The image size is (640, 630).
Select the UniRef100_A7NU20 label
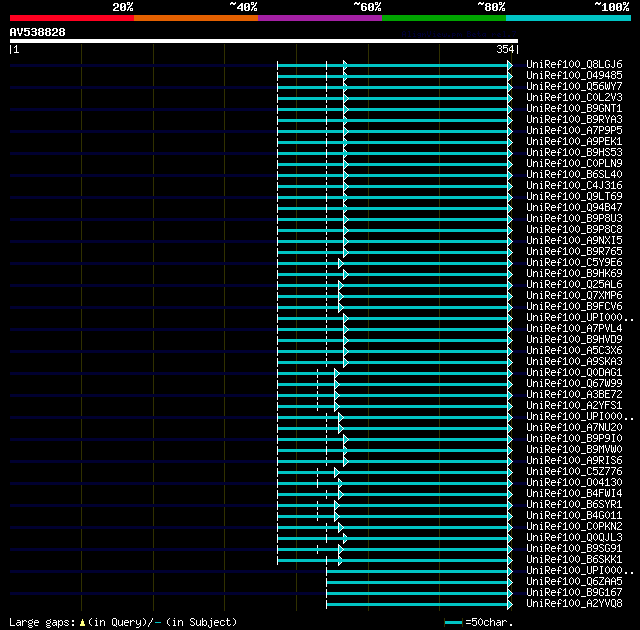(x=574, y=428)
